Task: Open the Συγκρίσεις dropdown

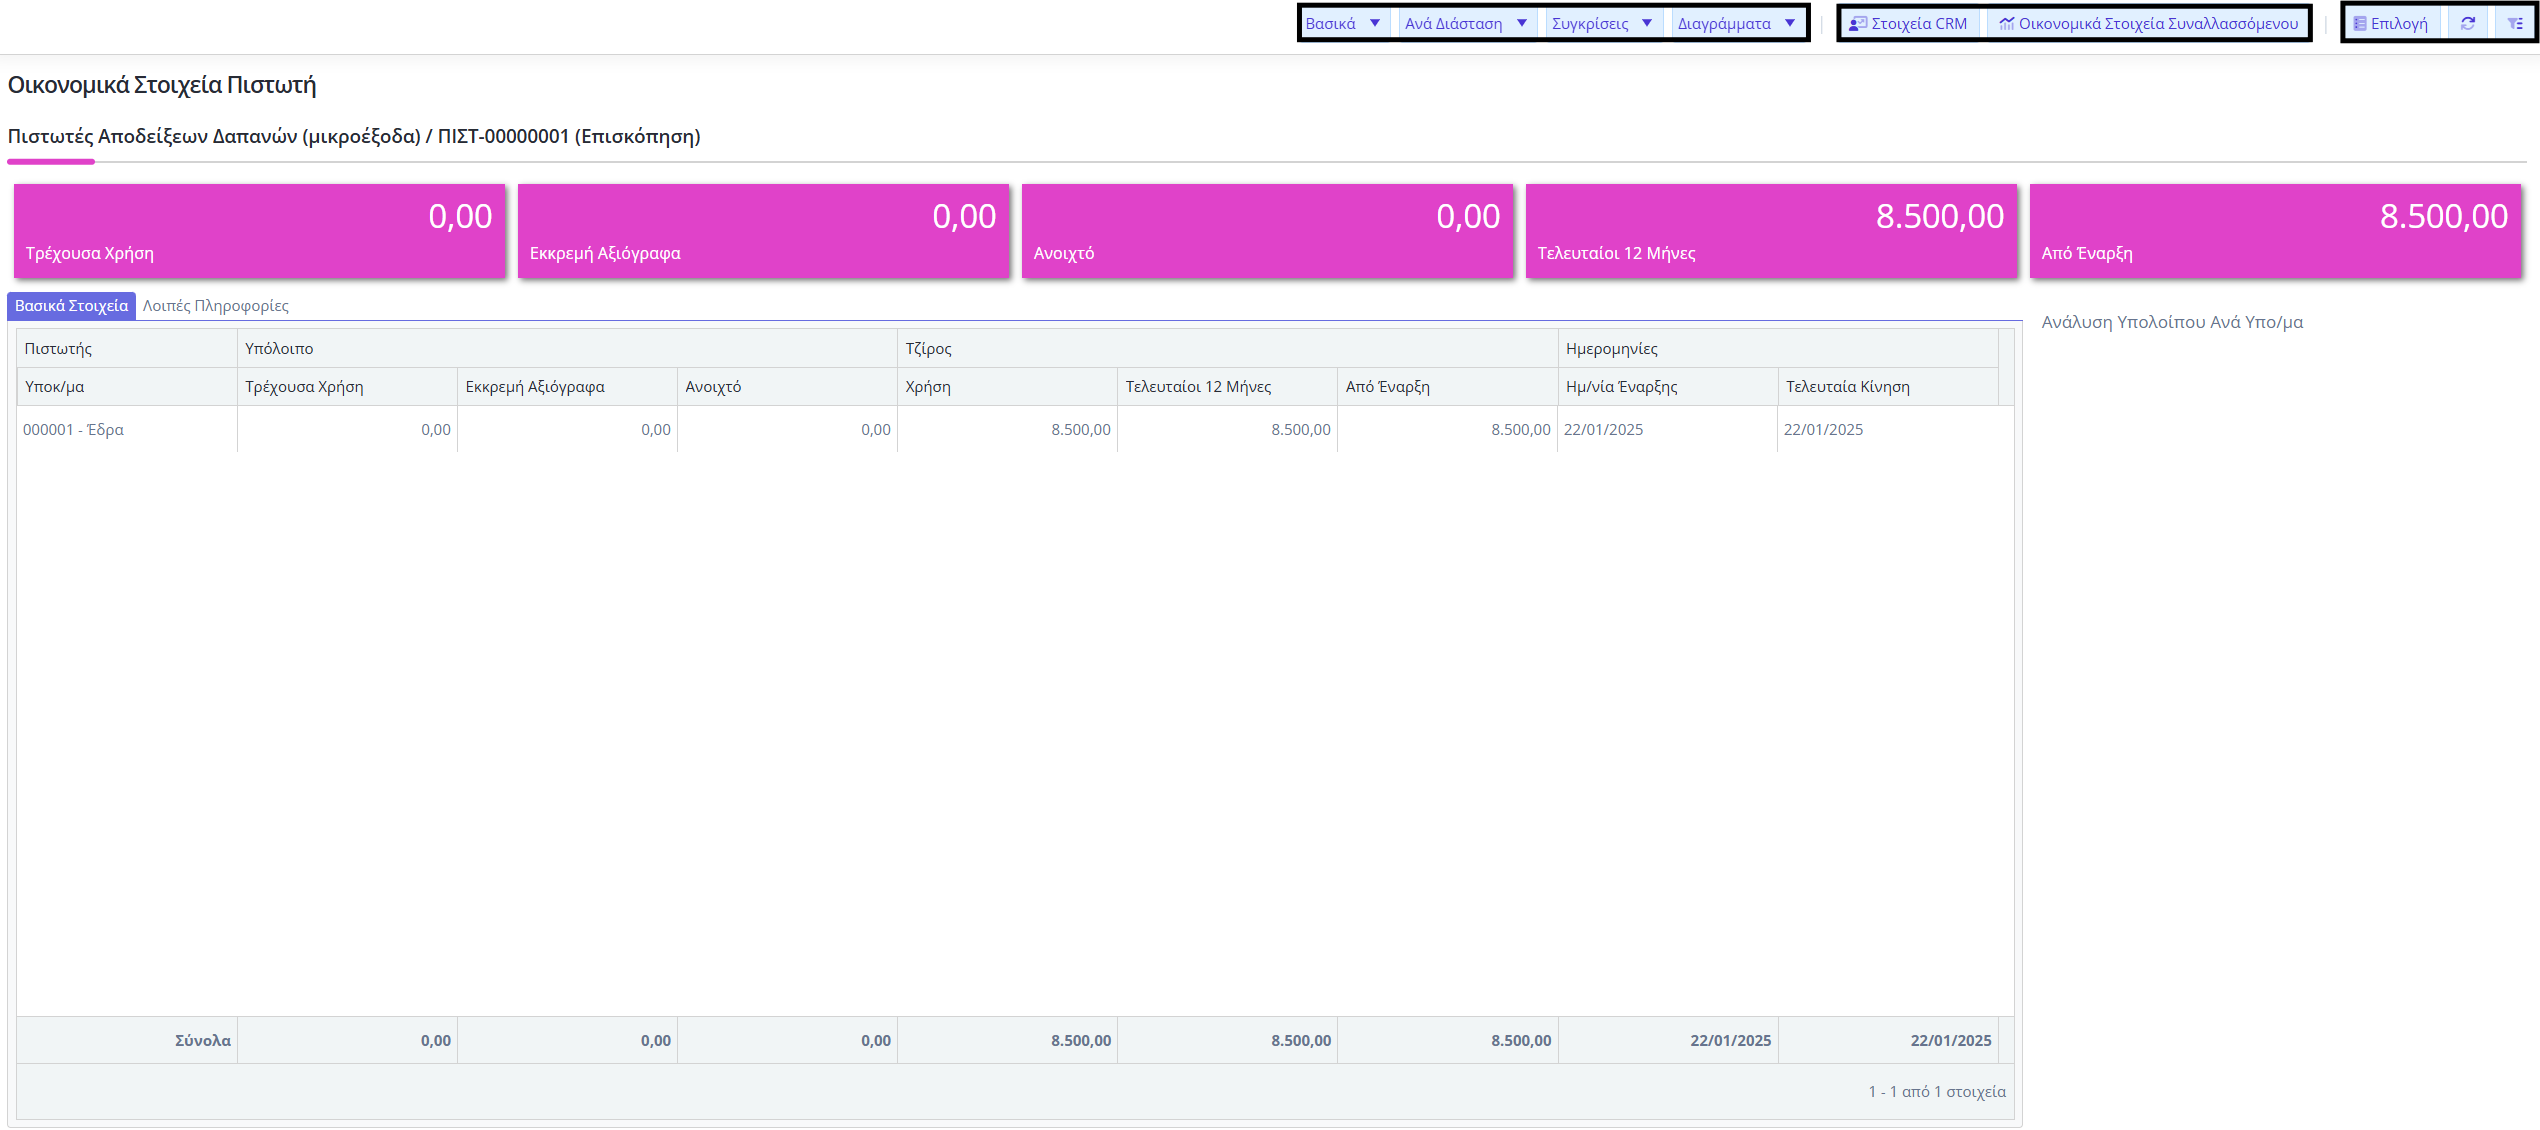Action: tap(1602, 23)
